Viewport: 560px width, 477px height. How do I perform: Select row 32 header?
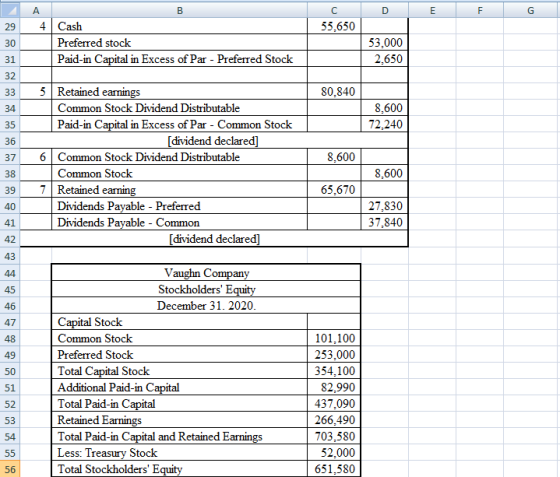[x=10, y=76]
